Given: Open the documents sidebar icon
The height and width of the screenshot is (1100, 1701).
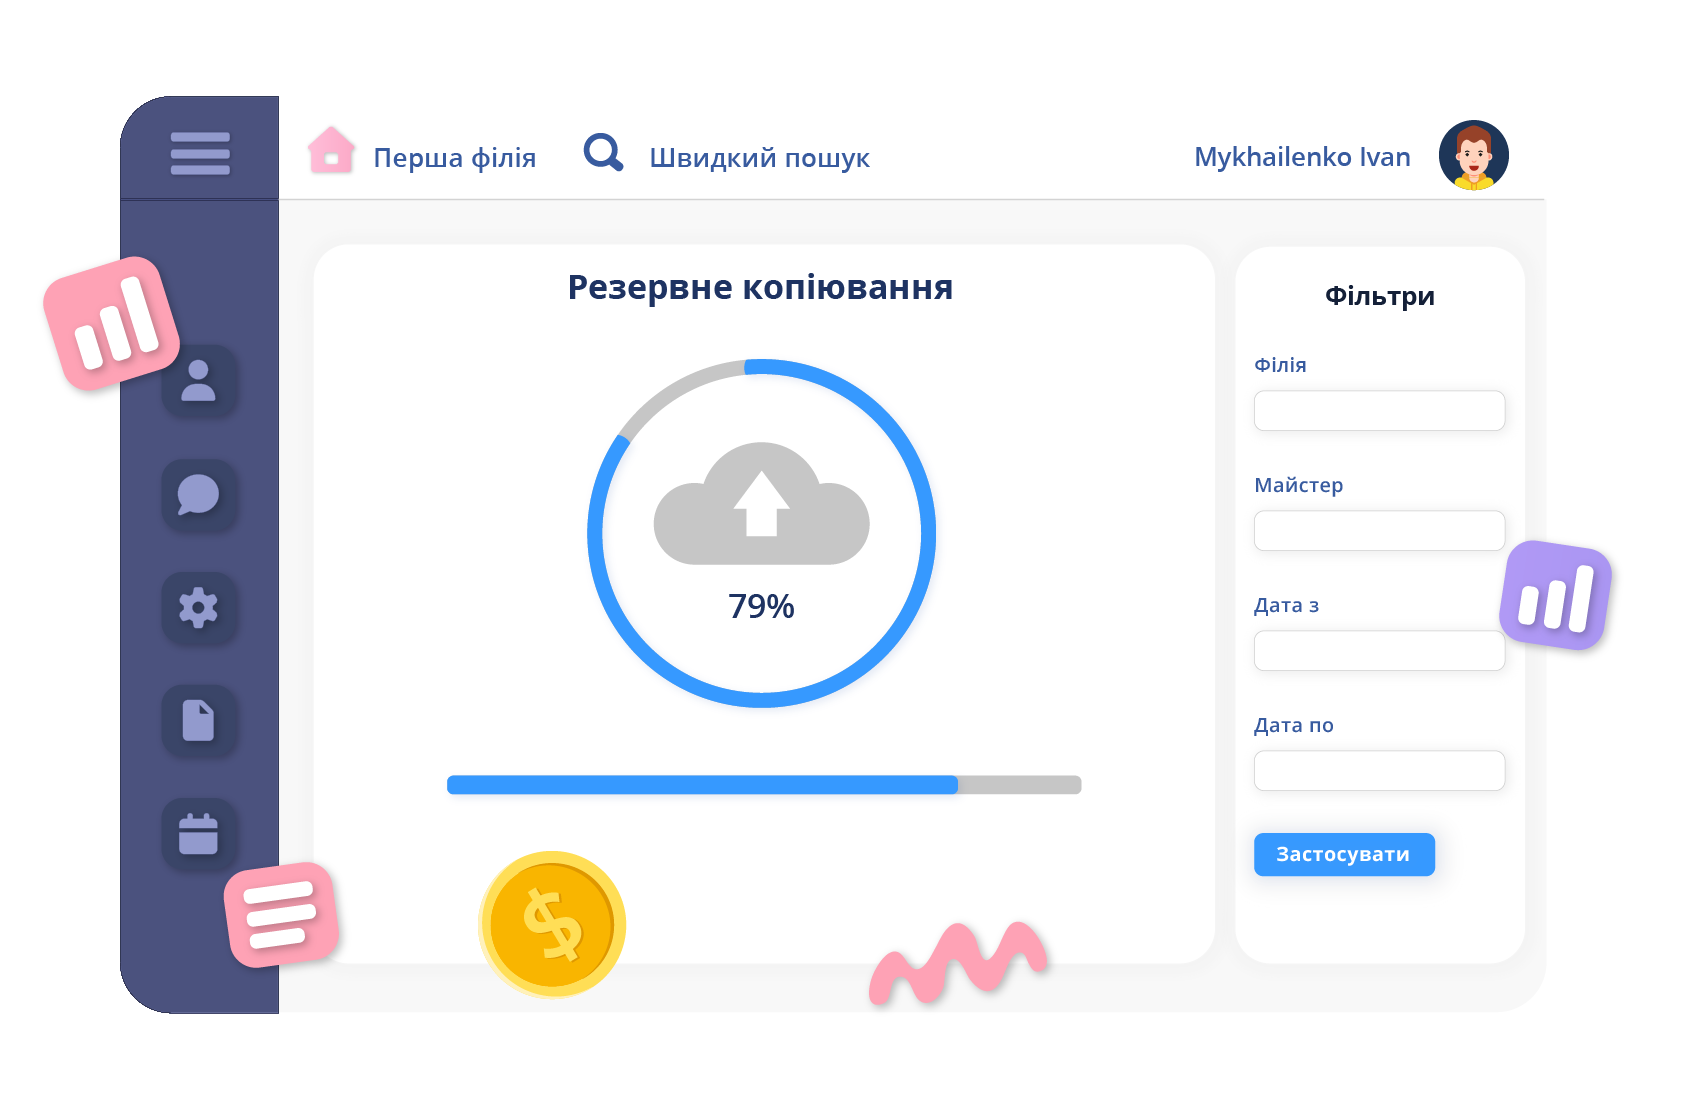Looking at the screenshot, I should 199,720.
